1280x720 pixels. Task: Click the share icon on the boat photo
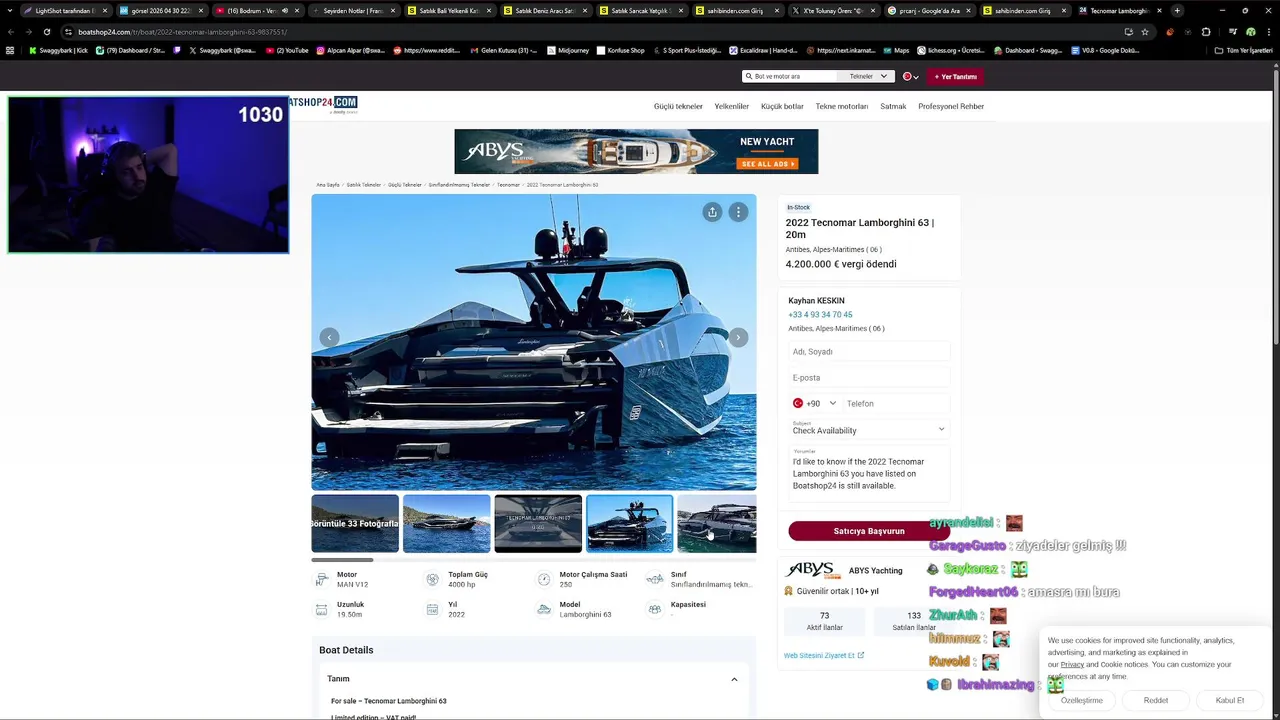[712, 212]
